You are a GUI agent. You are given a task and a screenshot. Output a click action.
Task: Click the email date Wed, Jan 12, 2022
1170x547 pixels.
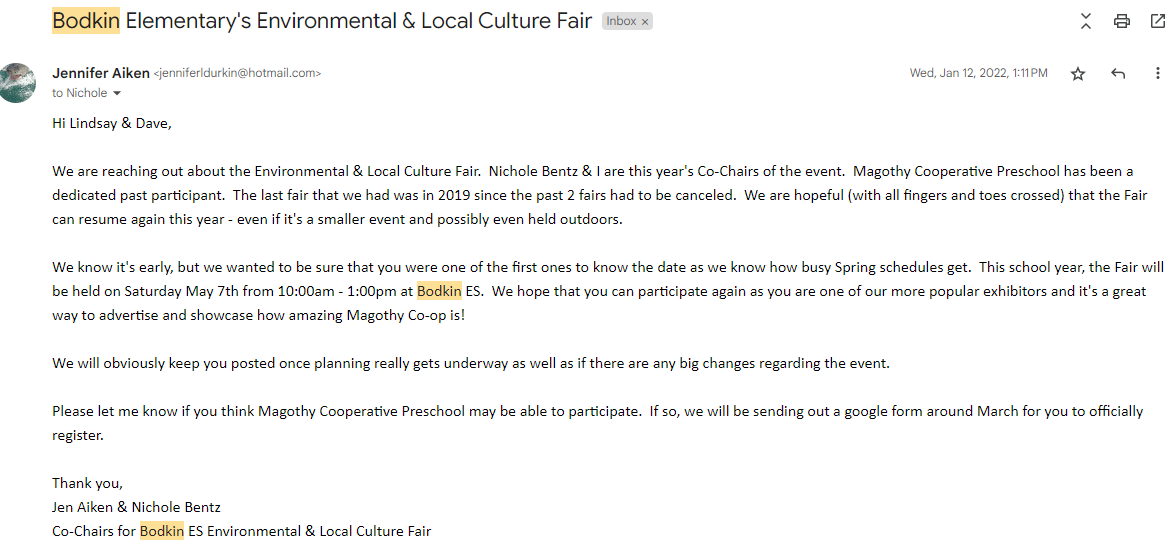pyautogui.click(x=978, y=73)
